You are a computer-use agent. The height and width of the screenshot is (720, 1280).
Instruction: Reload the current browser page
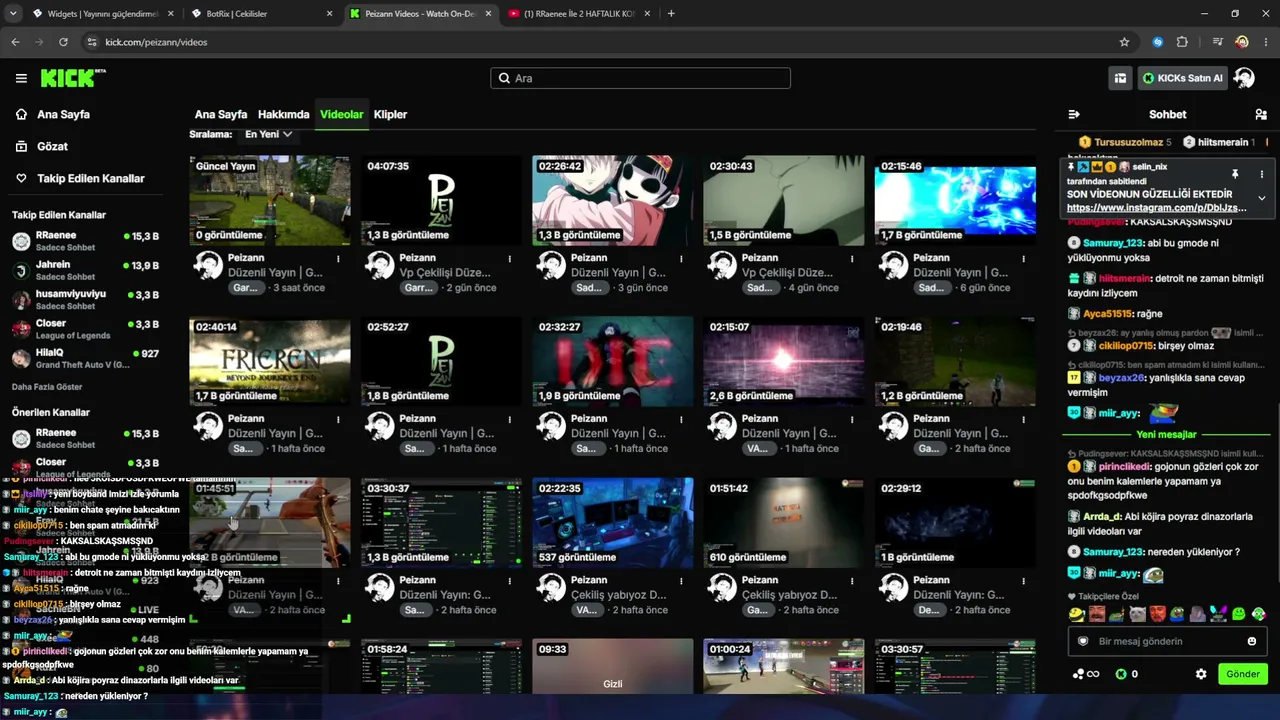pyautogui.click(x=63, y=42)
